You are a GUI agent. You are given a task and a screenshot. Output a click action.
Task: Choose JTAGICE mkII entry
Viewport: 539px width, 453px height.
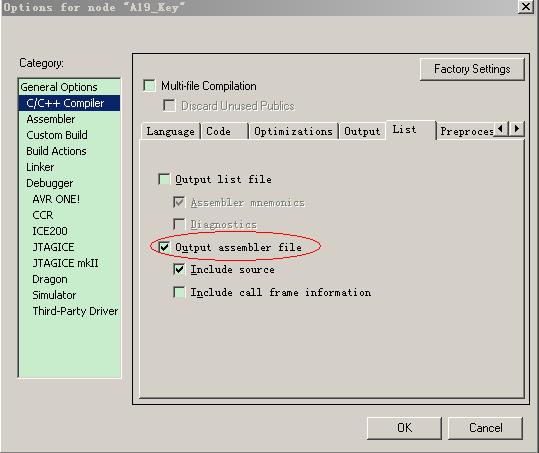pyautogui.click(x=69, y=263)
